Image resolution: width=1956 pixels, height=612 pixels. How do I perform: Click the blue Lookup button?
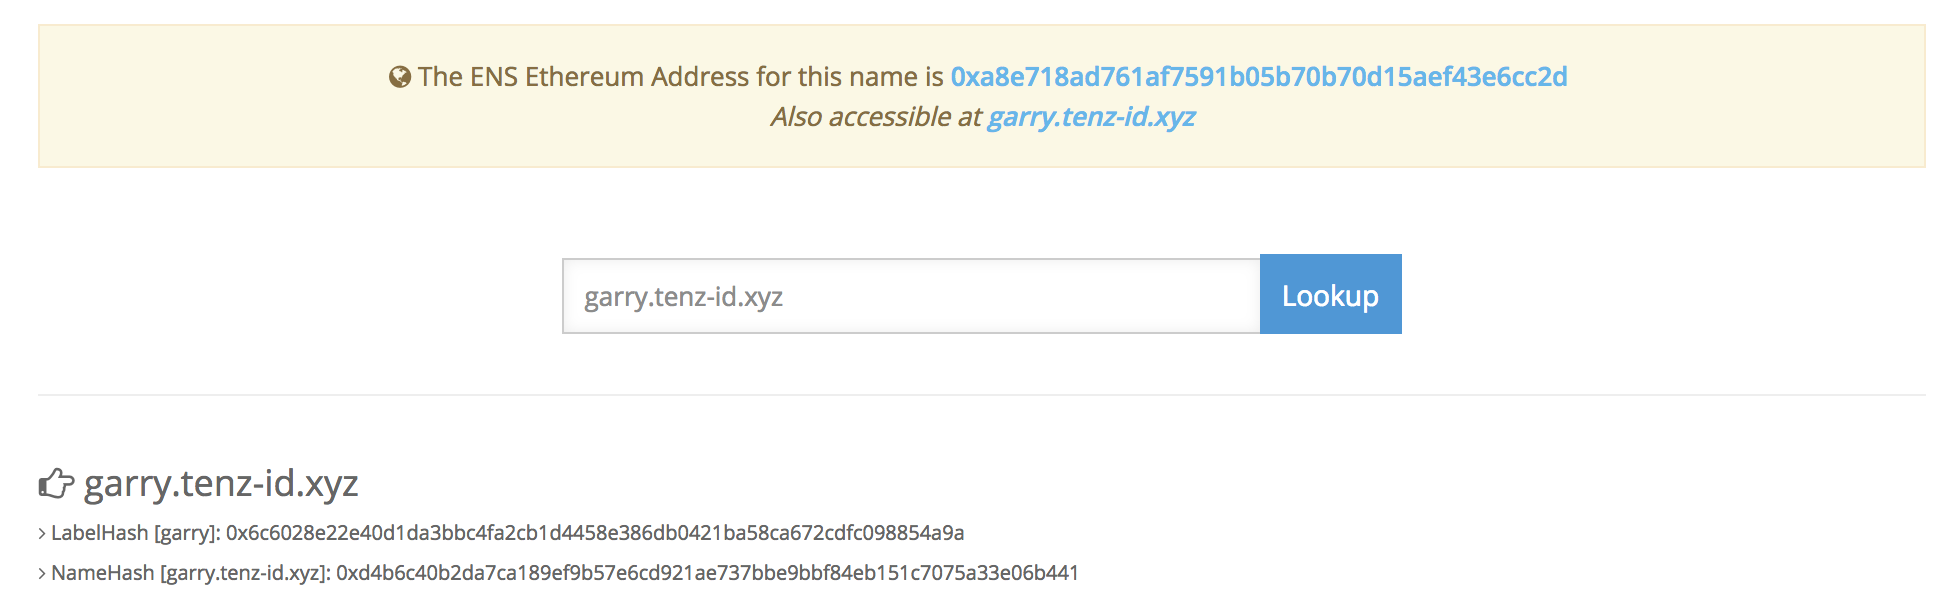(x=1330, y=294)
